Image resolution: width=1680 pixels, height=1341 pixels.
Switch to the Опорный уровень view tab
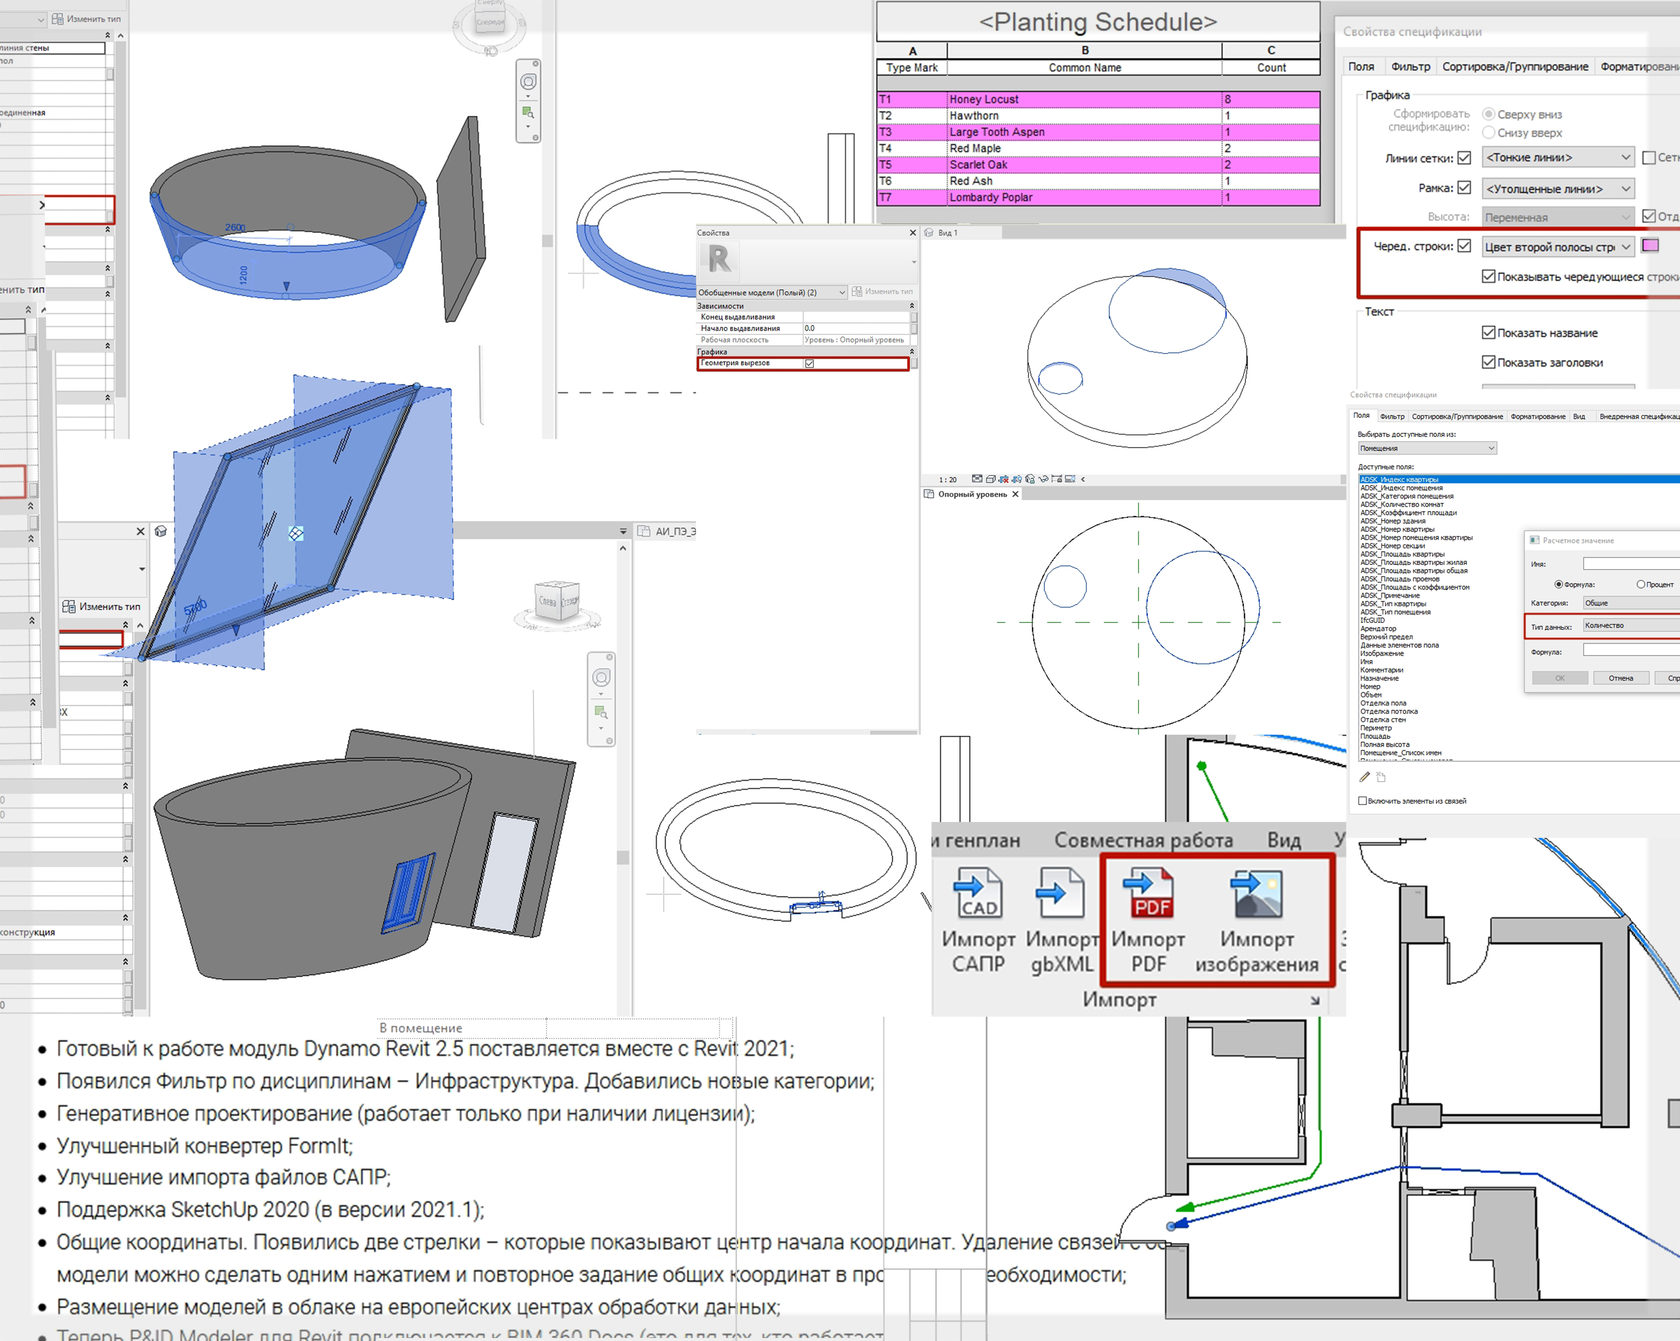coord(971,494)
